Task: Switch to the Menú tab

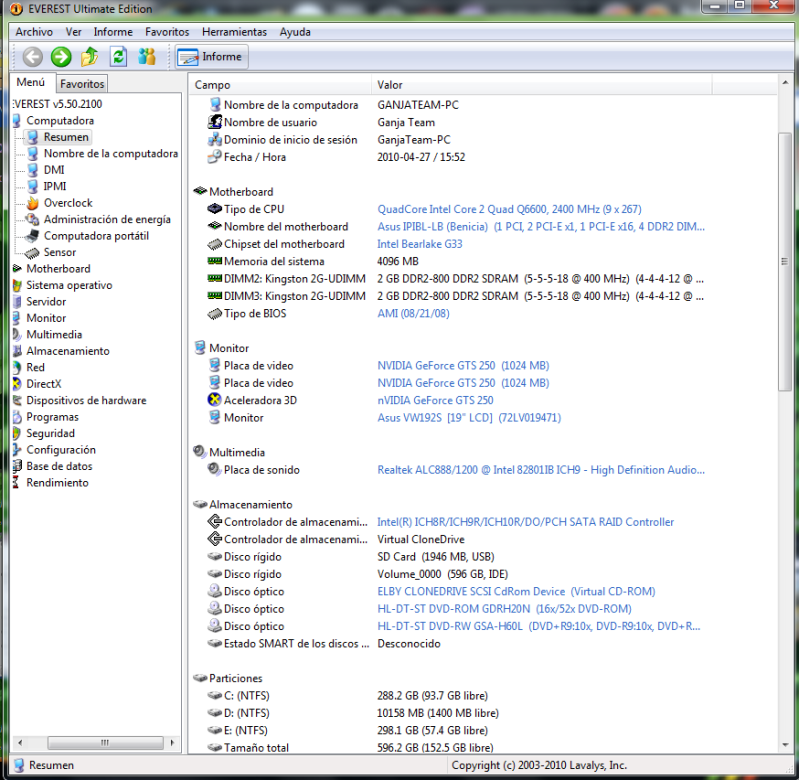Action: click(31, 82)
